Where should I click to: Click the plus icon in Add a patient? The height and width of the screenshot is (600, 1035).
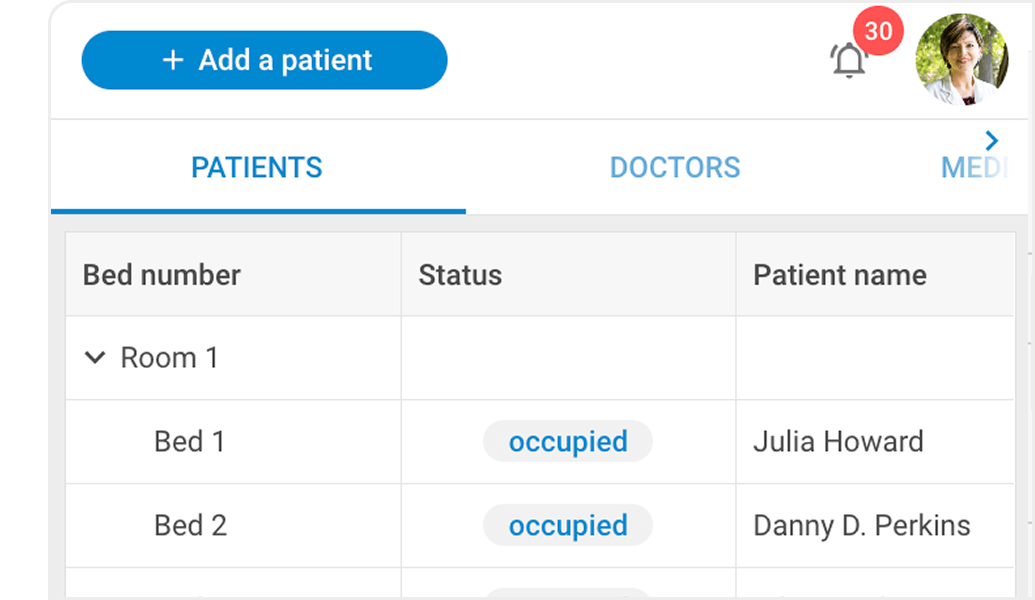click(173, 60)
